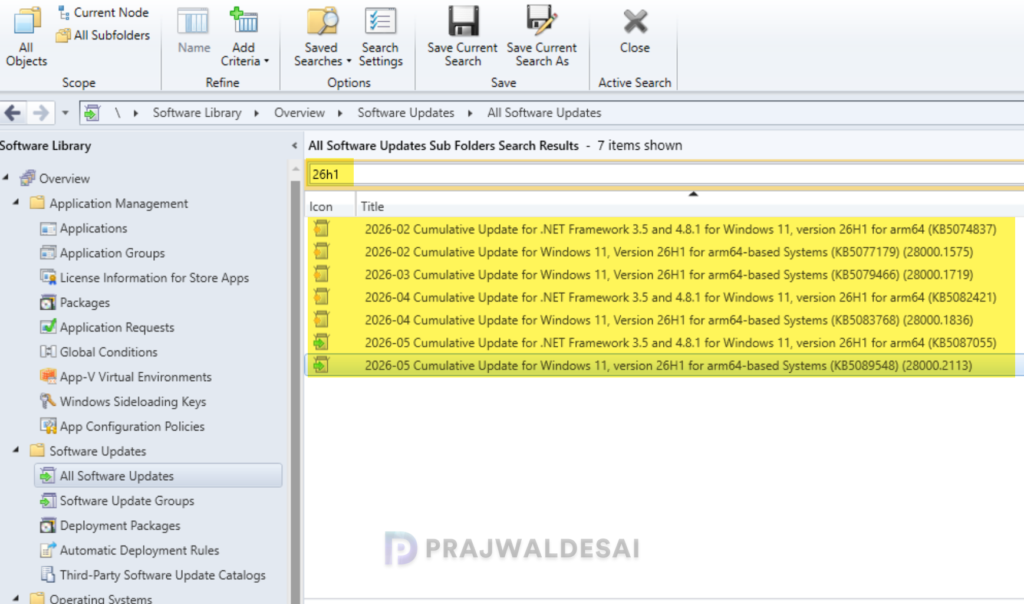
Task: Expand the breadcrumb arrow after Software Library
Action: click(x=257, y=113)
